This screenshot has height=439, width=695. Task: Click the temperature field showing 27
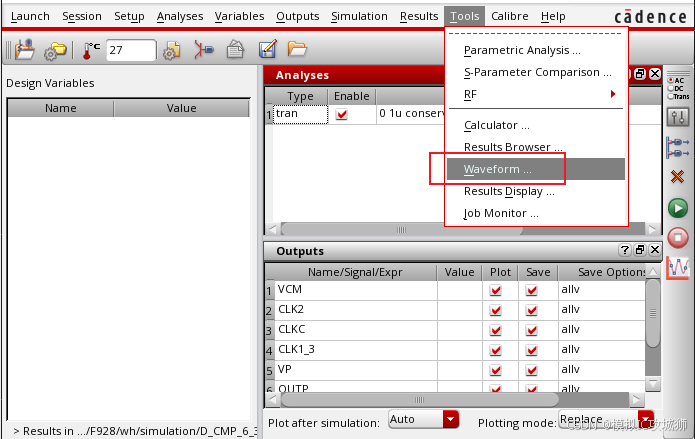[131, 50]
